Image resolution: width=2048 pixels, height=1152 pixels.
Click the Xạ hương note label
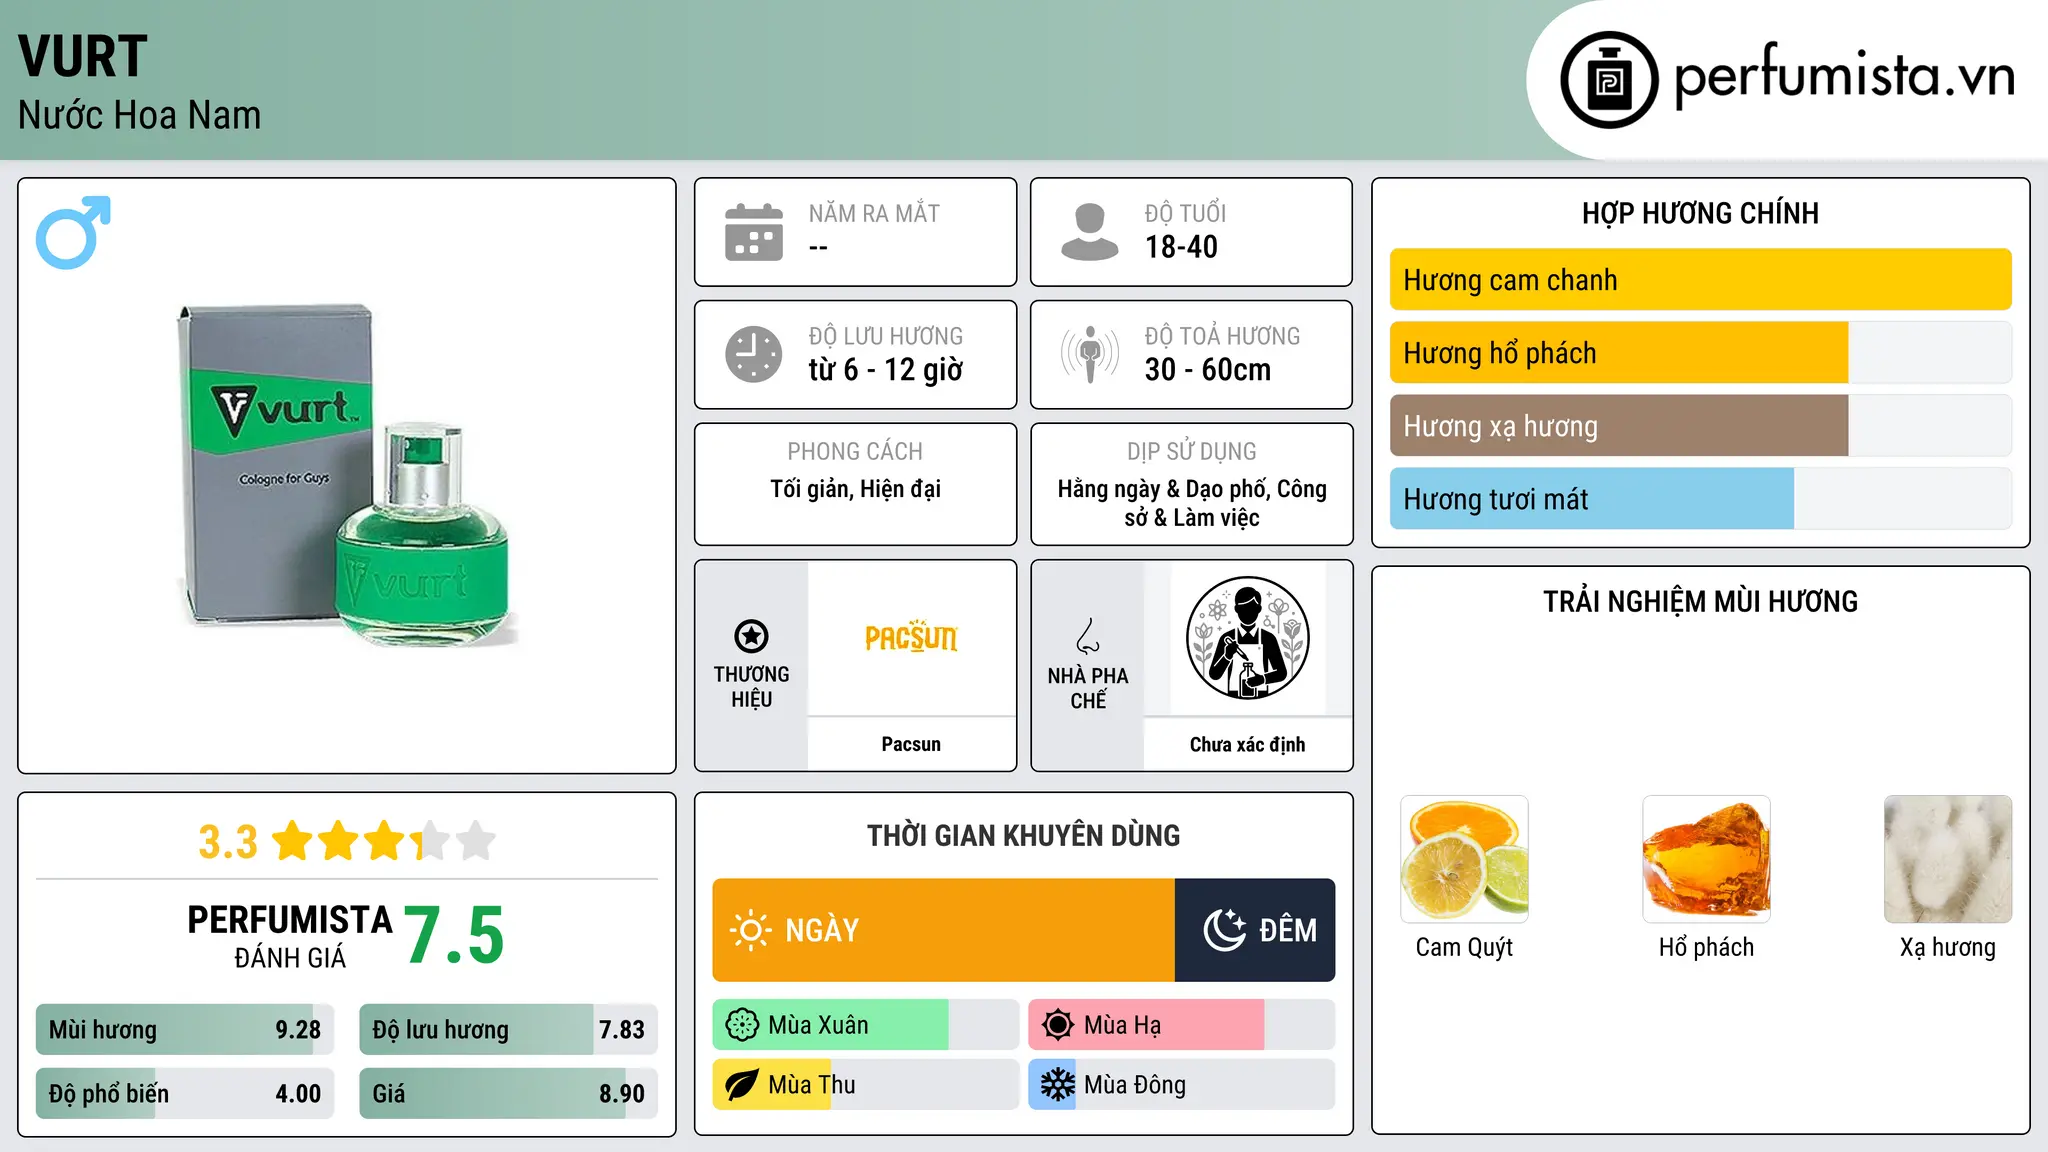pos(1948,947)
